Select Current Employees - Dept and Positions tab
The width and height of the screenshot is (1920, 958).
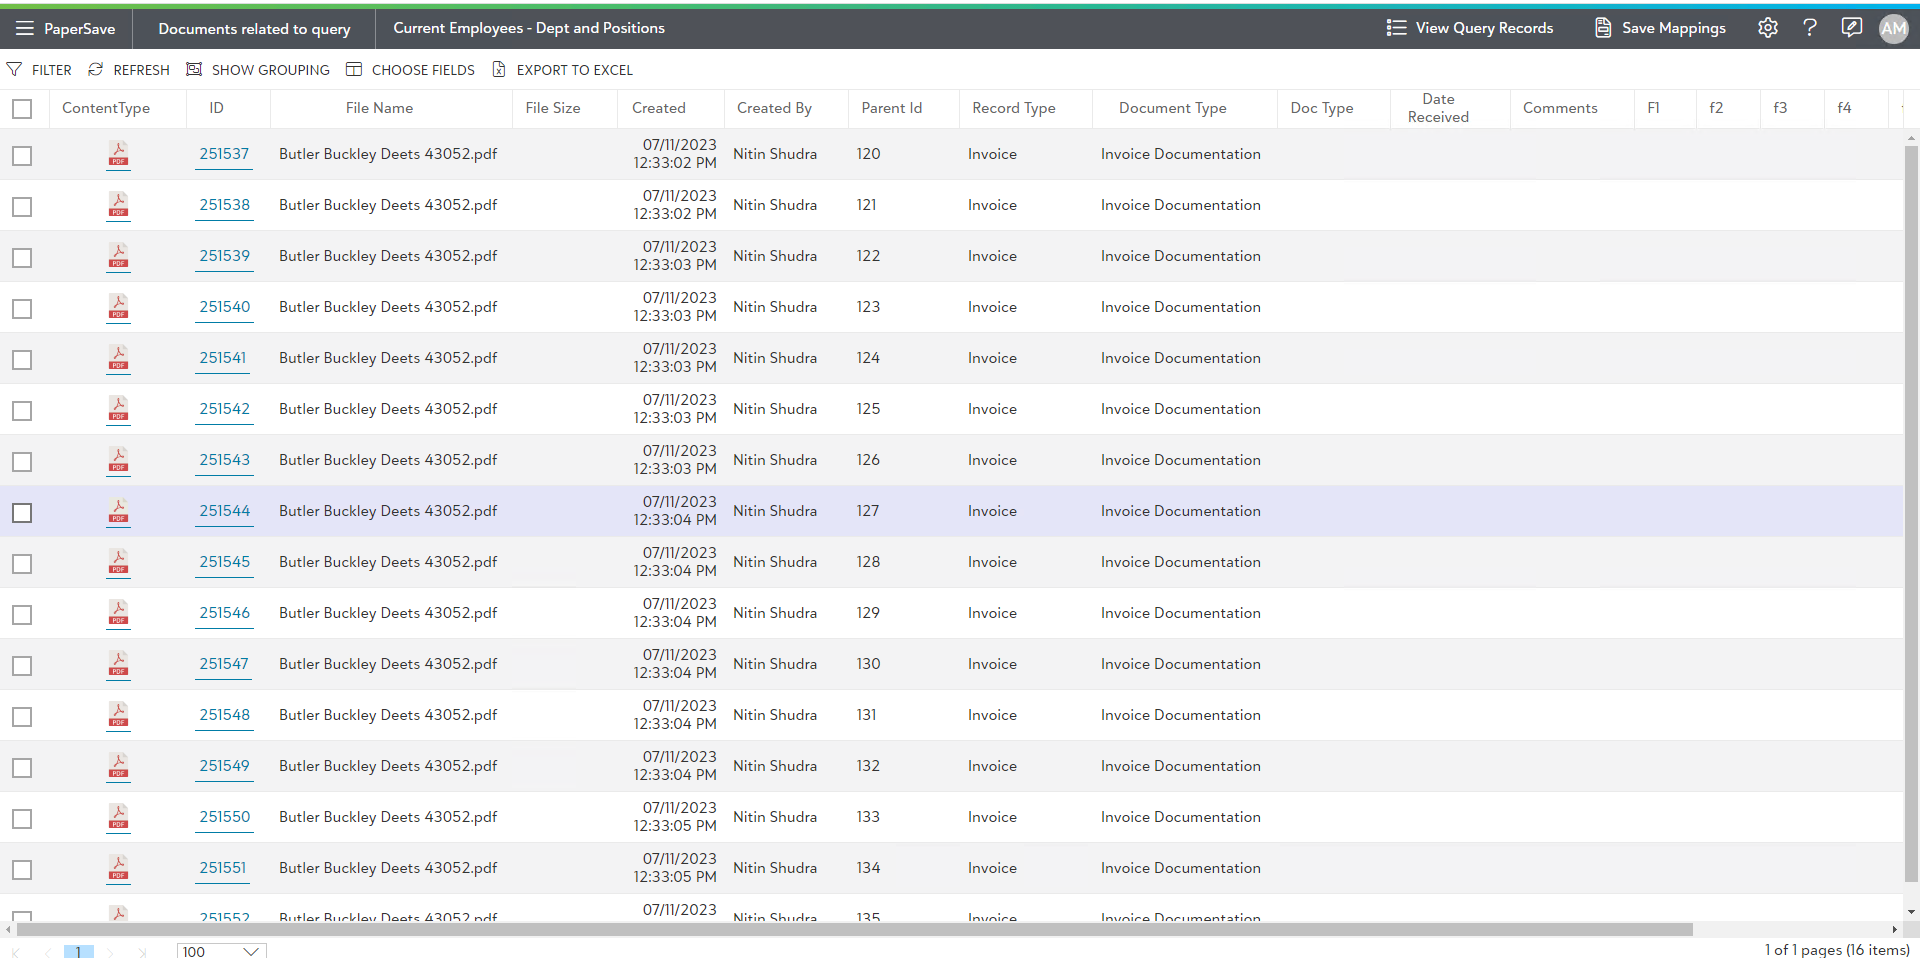529,28
